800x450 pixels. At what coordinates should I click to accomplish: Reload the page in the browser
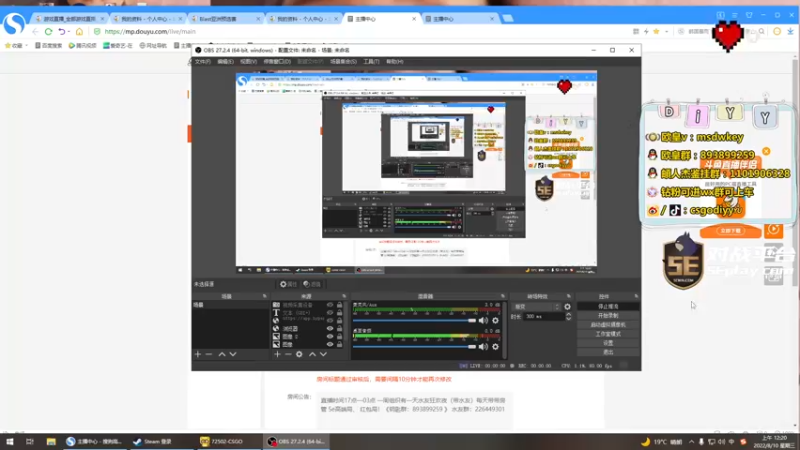tap(48, 32)
